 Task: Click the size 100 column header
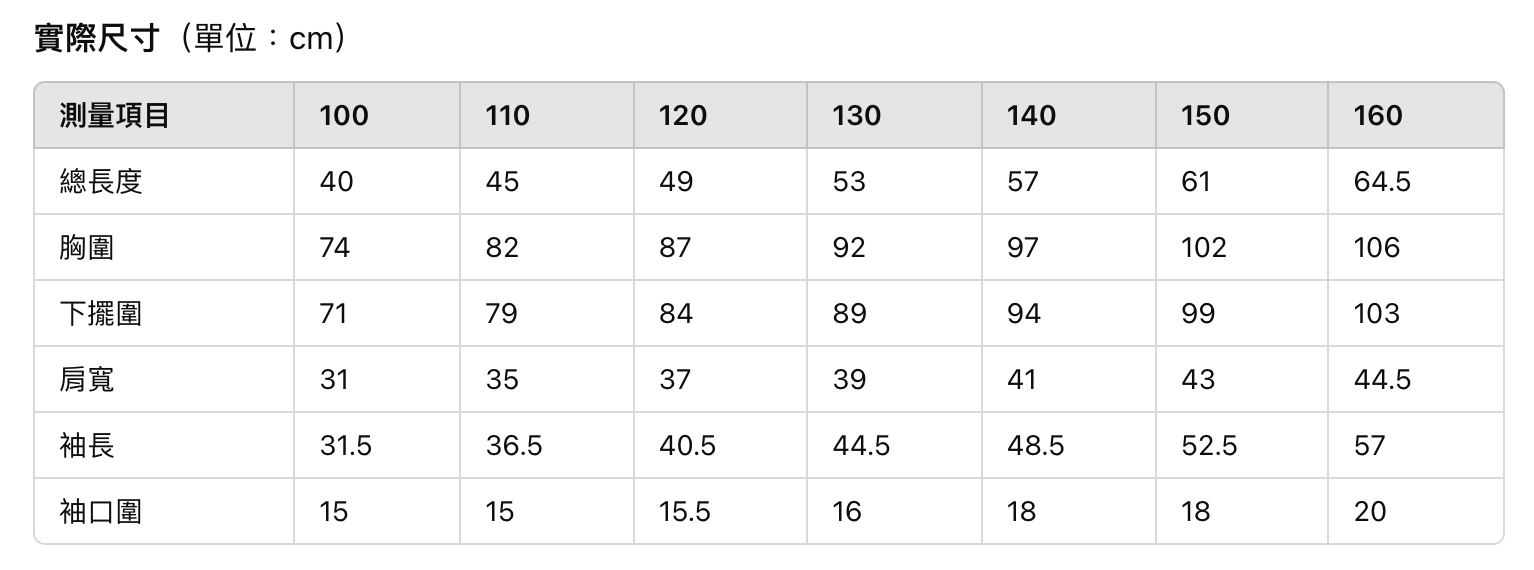click(x=344, y=116)
